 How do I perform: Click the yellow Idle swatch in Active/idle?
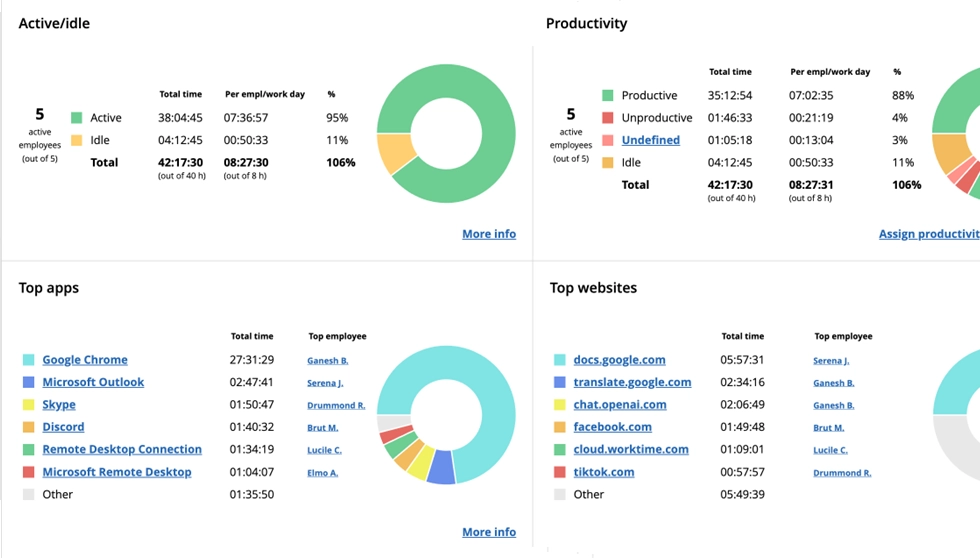(77, 140)
